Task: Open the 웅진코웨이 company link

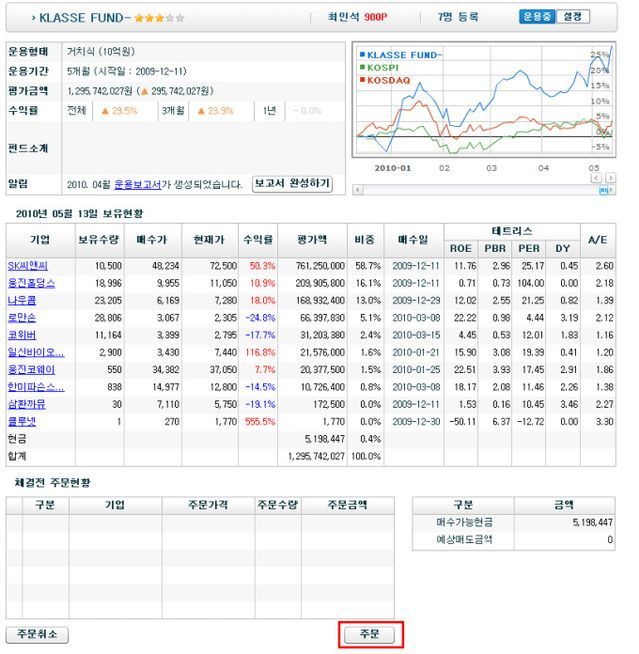Action: [32, 370]
